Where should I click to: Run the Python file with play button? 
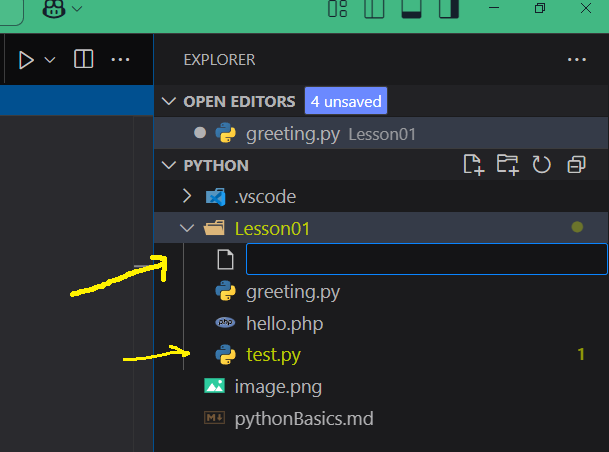tap(26, 60)
